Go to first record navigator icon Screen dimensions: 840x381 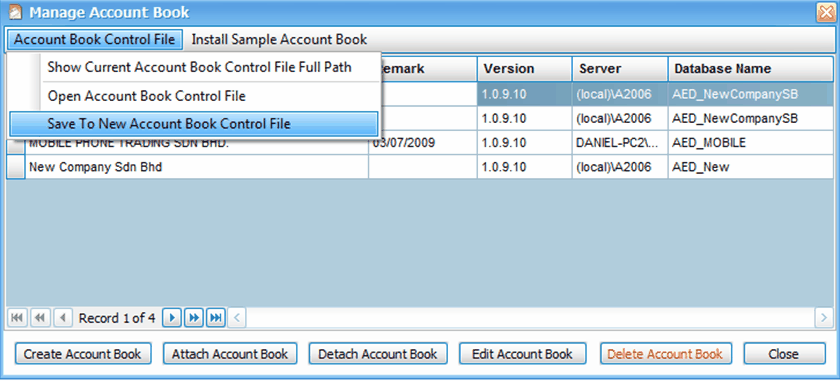[x=17, y=318]
